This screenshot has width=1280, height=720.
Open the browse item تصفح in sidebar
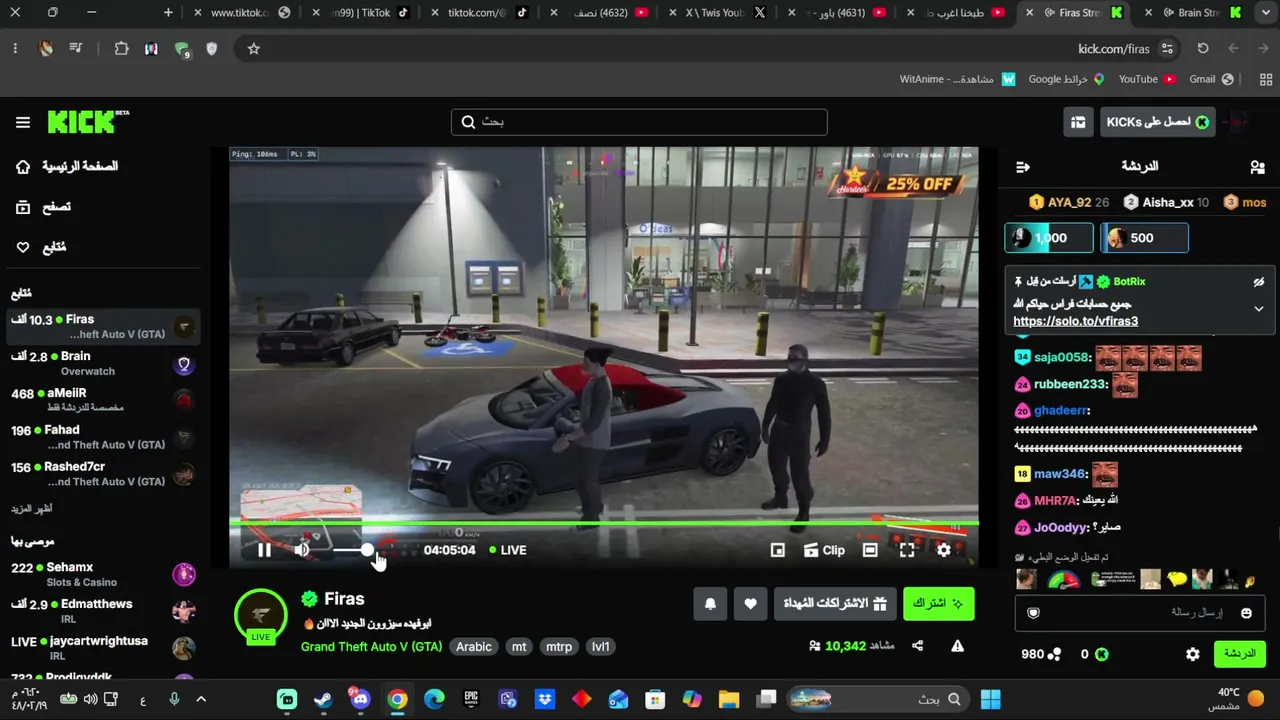44,207
